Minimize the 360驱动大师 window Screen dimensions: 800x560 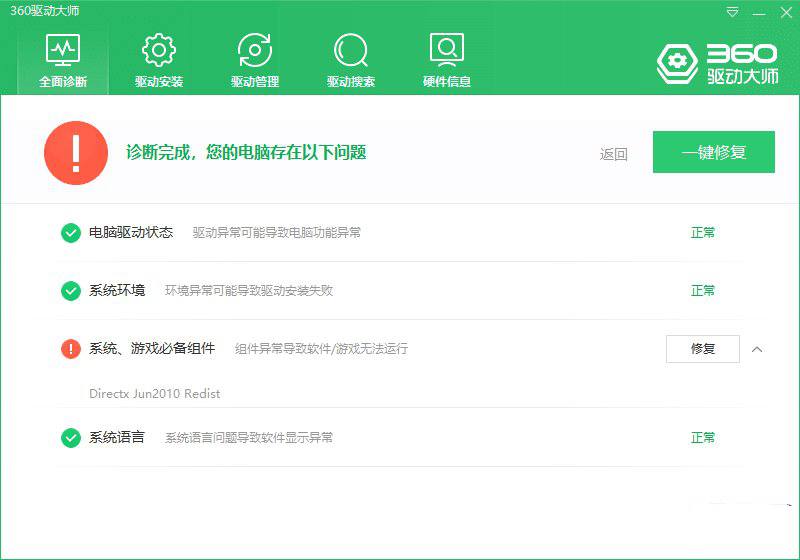(758, 12)
